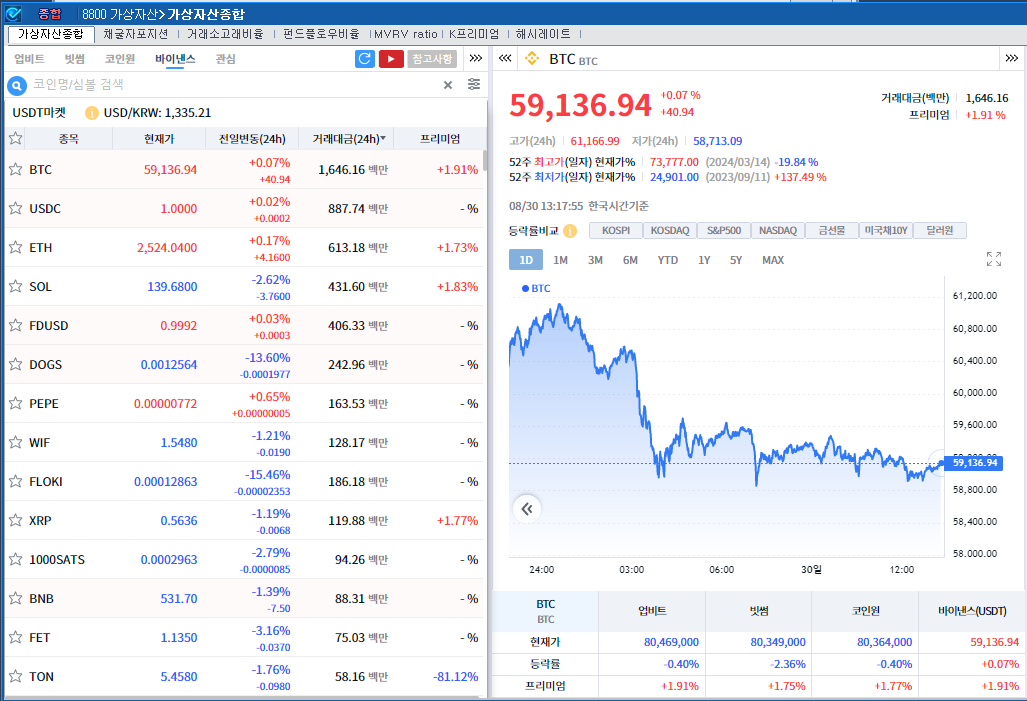
Task: Compare with 금선물 button
Action: tap(832, 231)
